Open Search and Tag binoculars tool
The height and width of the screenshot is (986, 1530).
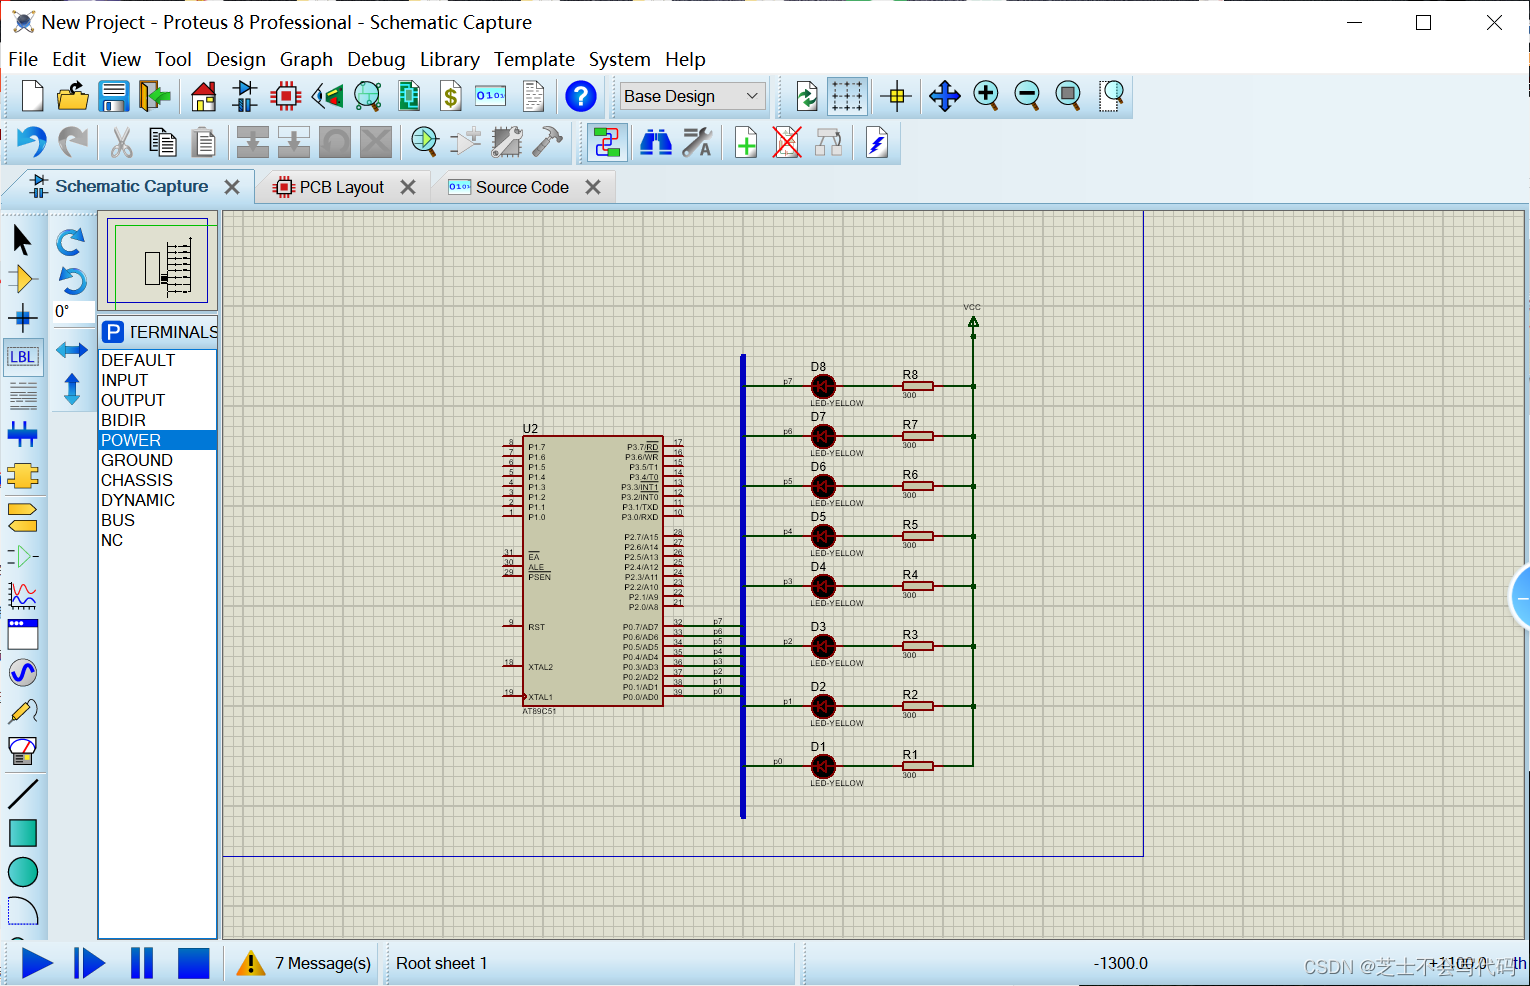(656, 144)
